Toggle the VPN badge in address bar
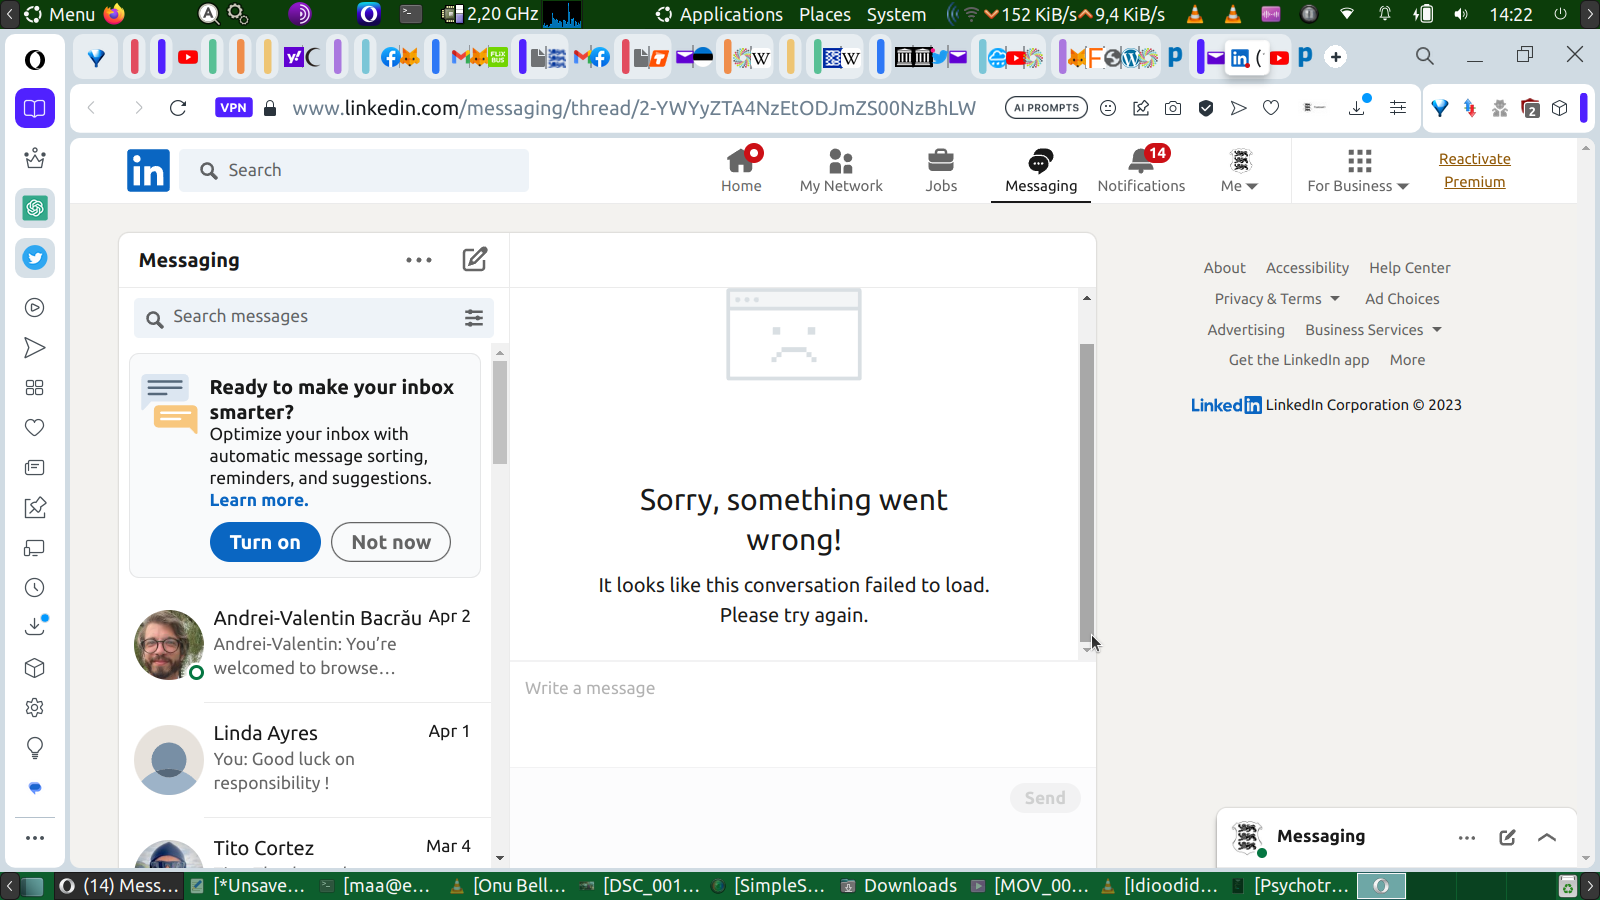This screenshot has width=1600, height=900. (x=233, y=108)
